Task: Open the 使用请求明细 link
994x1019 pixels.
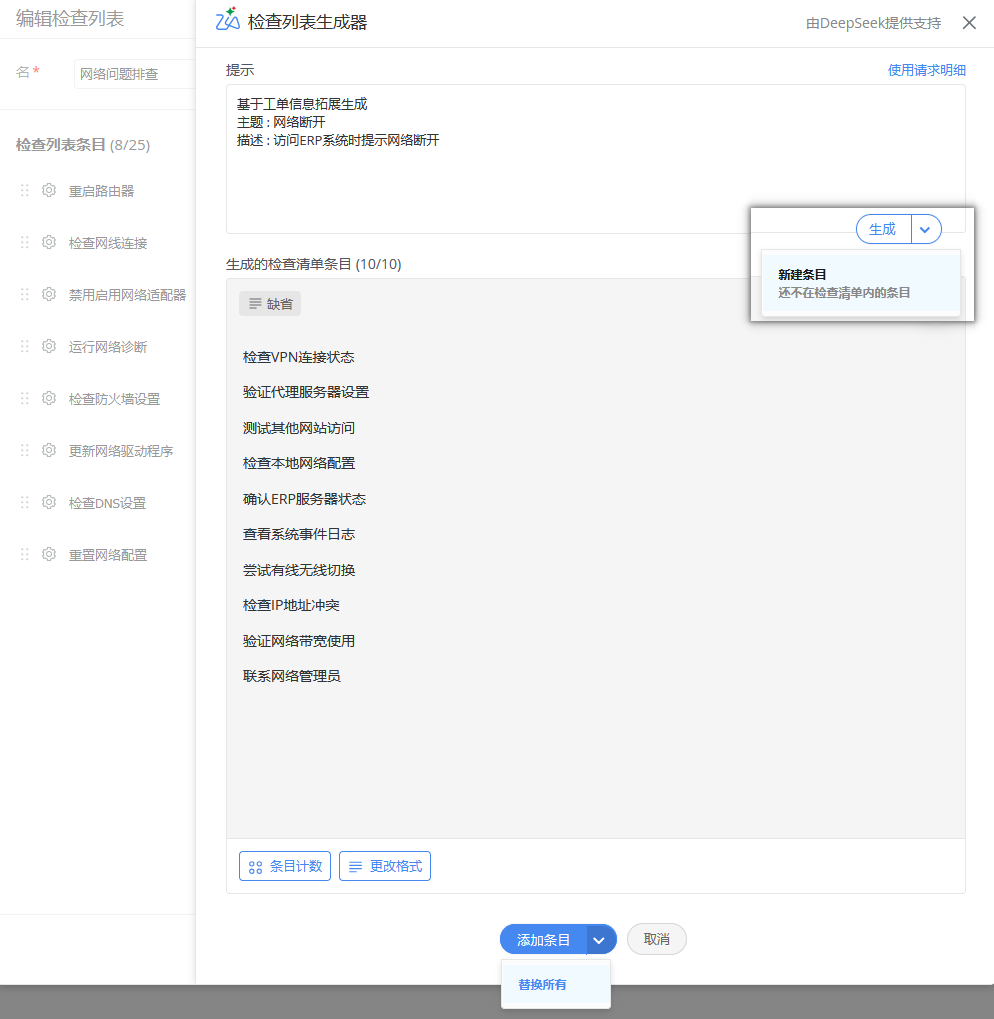Action: coord(926,70)
